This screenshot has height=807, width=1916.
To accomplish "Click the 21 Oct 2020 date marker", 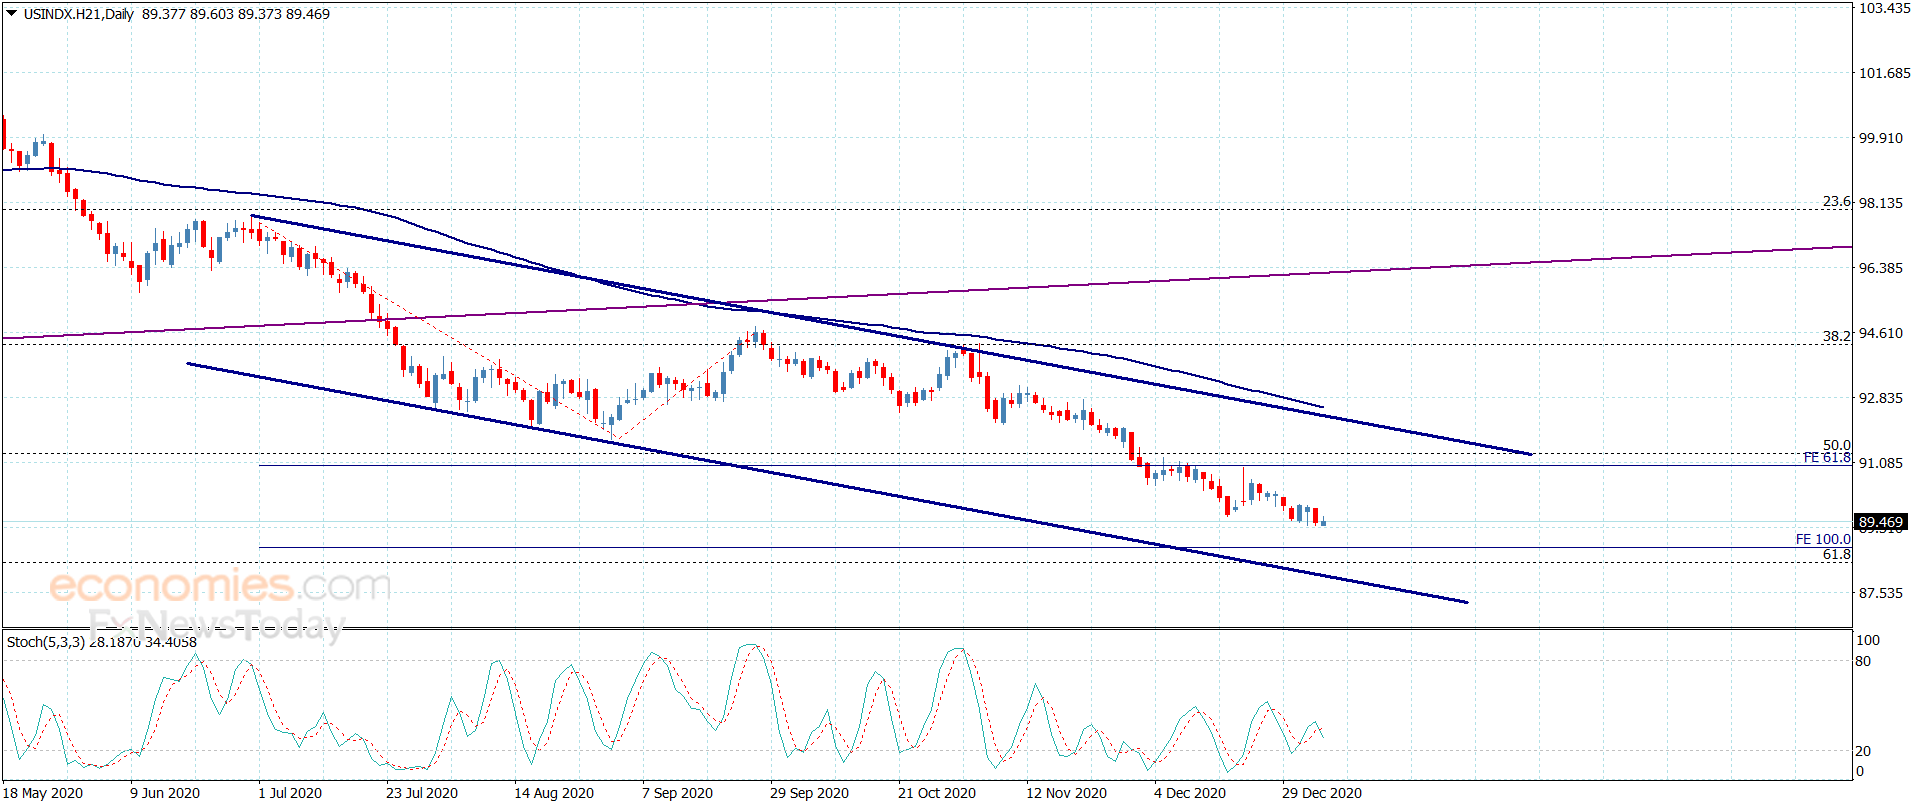I will pyautogui.click(x=936, y=793).
